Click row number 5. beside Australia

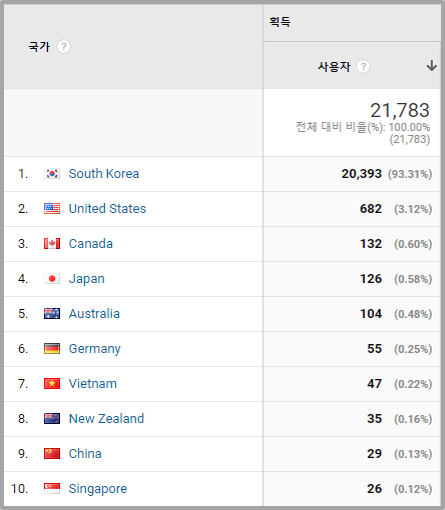23,314
